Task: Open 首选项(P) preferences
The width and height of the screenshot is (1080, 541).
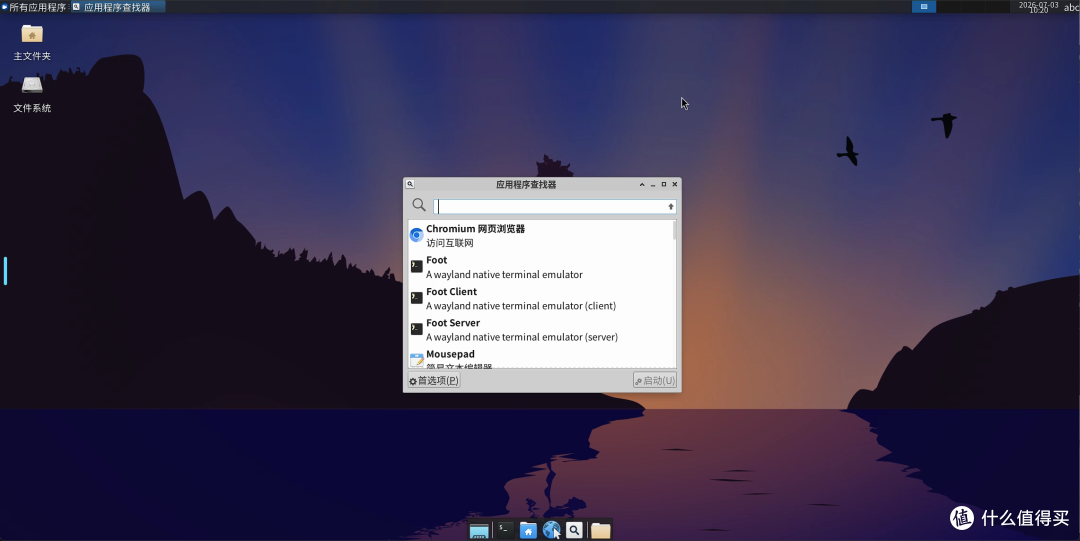Action: click(x=434, y=380)
